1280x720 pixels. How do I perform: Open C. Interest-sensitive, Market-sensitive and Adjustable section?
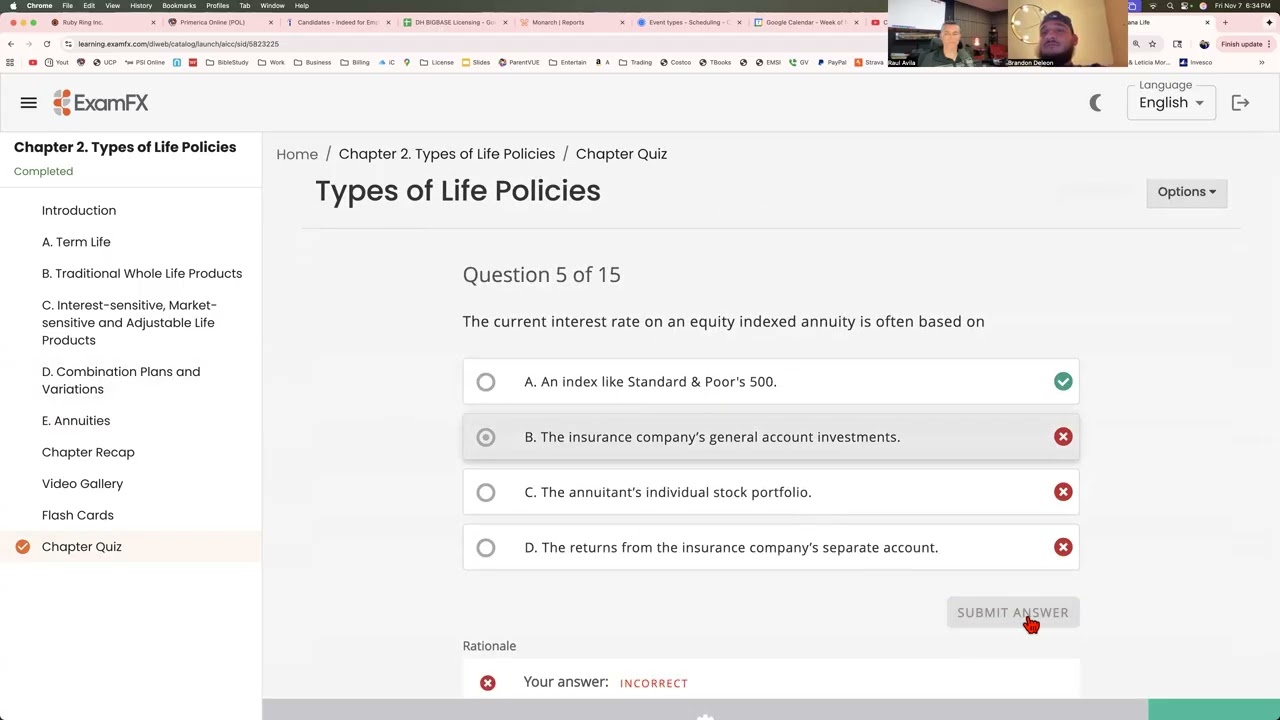(x=129, y=323)
